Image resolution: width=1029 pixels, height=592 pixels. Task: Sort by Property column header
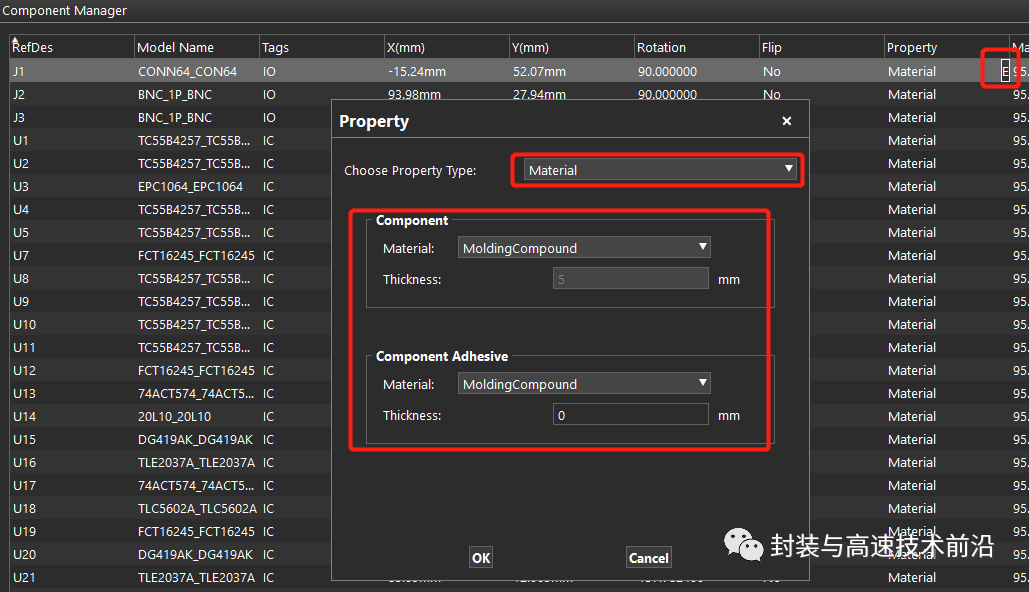click(946, 47)
